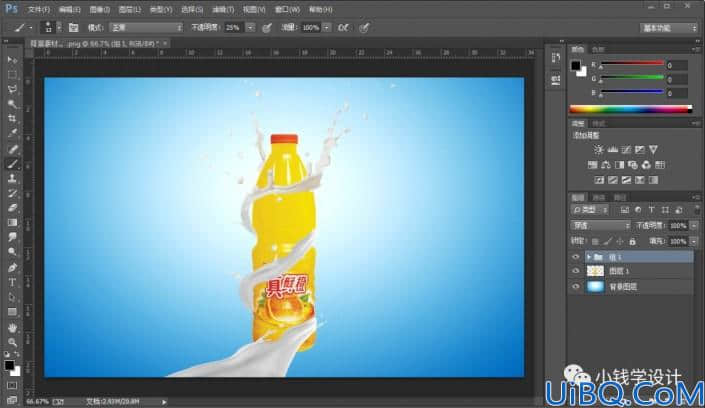Viewport: 705px width, 408px height.
Task: Open the 文件(F) menu
Action: 39,9
